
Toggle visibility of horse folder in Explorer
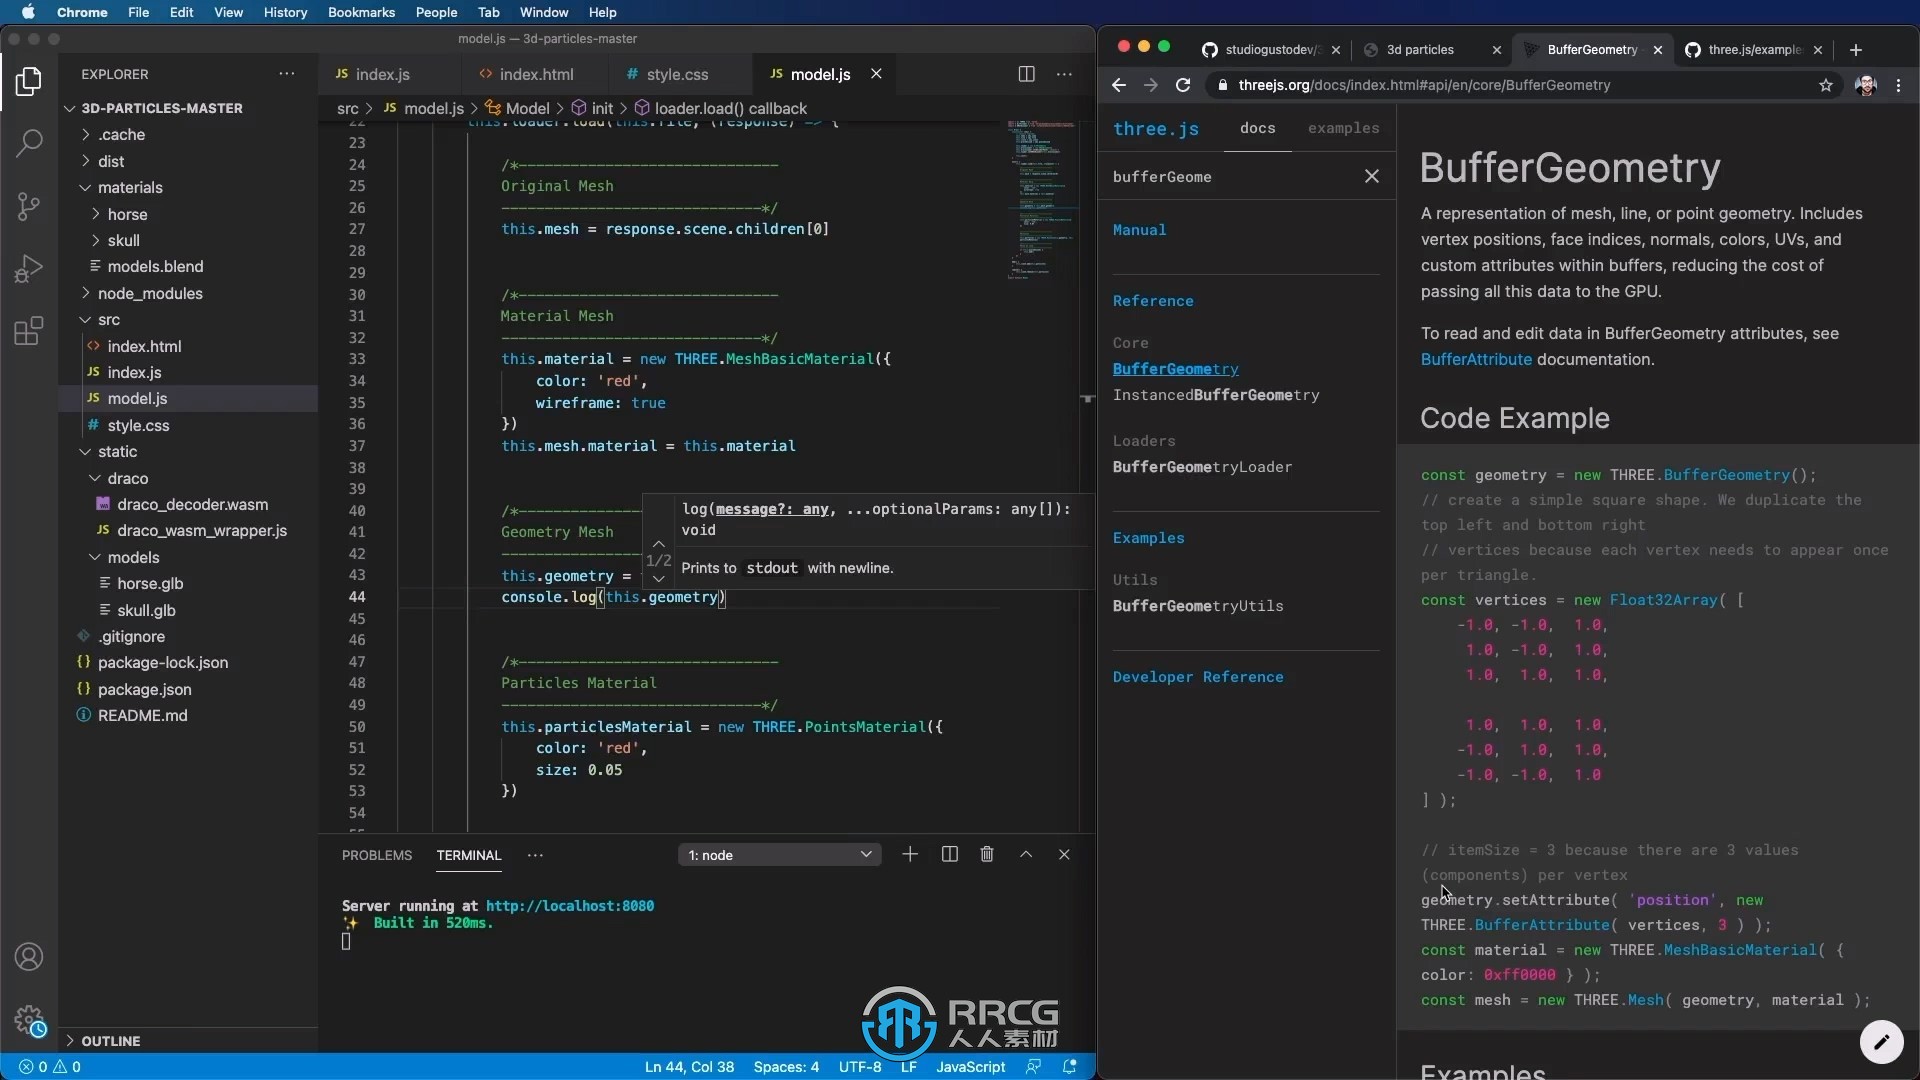pos(128,212)
